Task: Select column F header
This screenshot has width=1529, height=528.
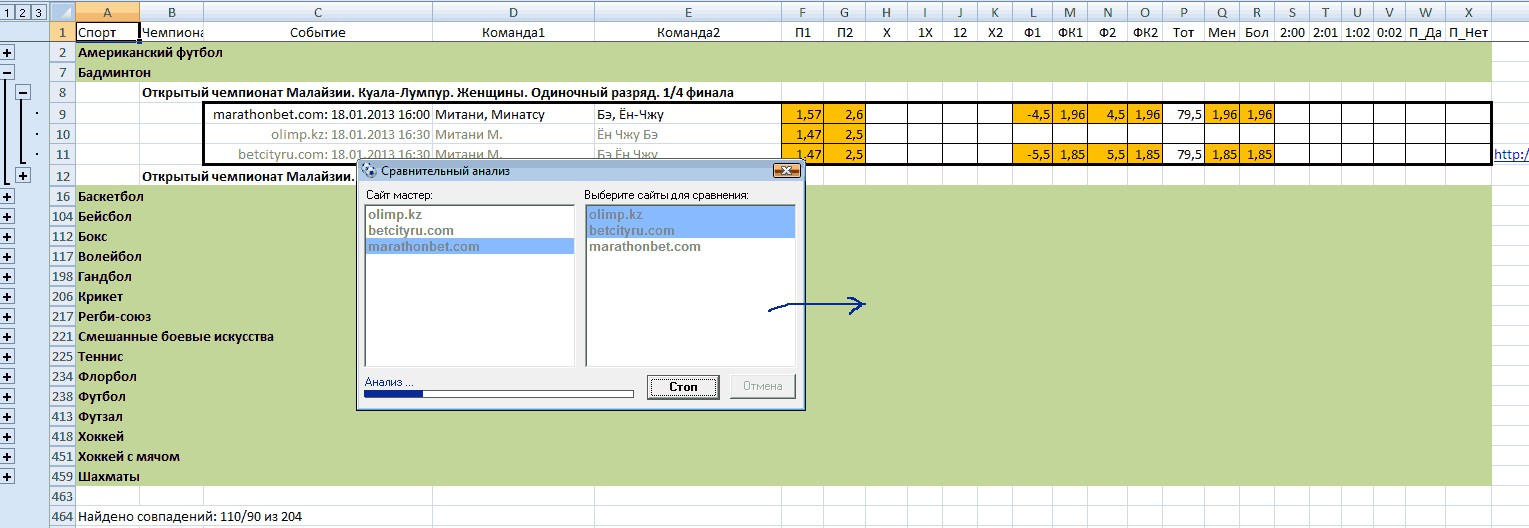Action: 803,12
